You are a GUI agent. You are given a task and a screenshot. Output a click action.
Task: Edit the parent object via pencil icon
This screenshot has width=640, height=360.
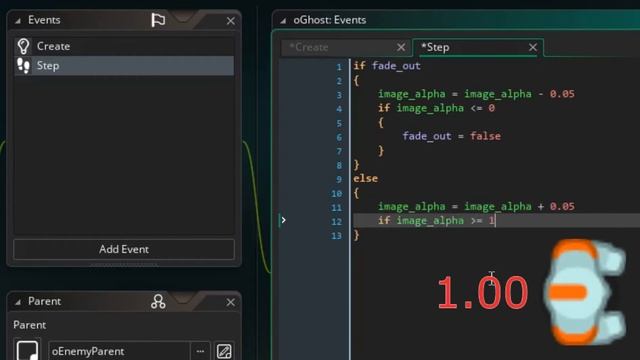tap(224, 351)
